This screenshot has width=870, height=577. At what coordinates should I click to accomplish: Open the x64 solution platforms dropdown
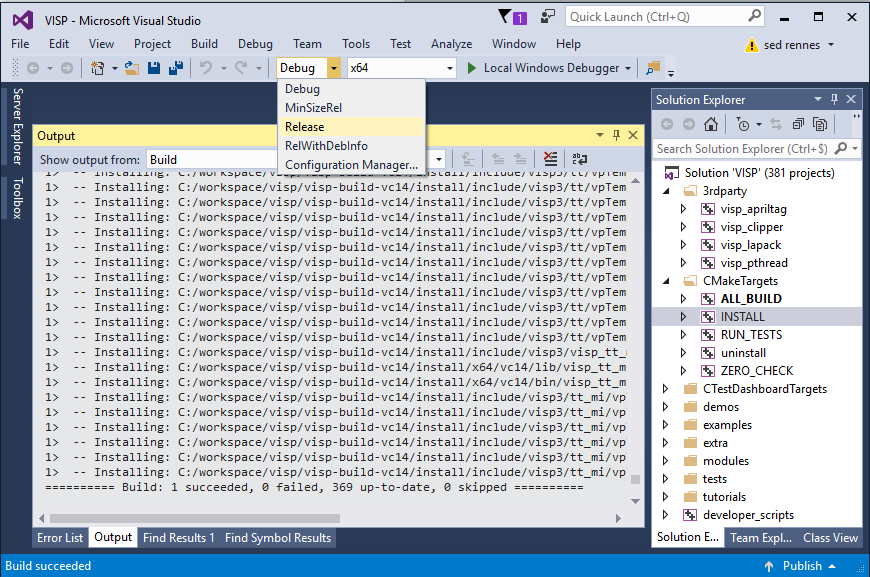(x=448, y=68)
